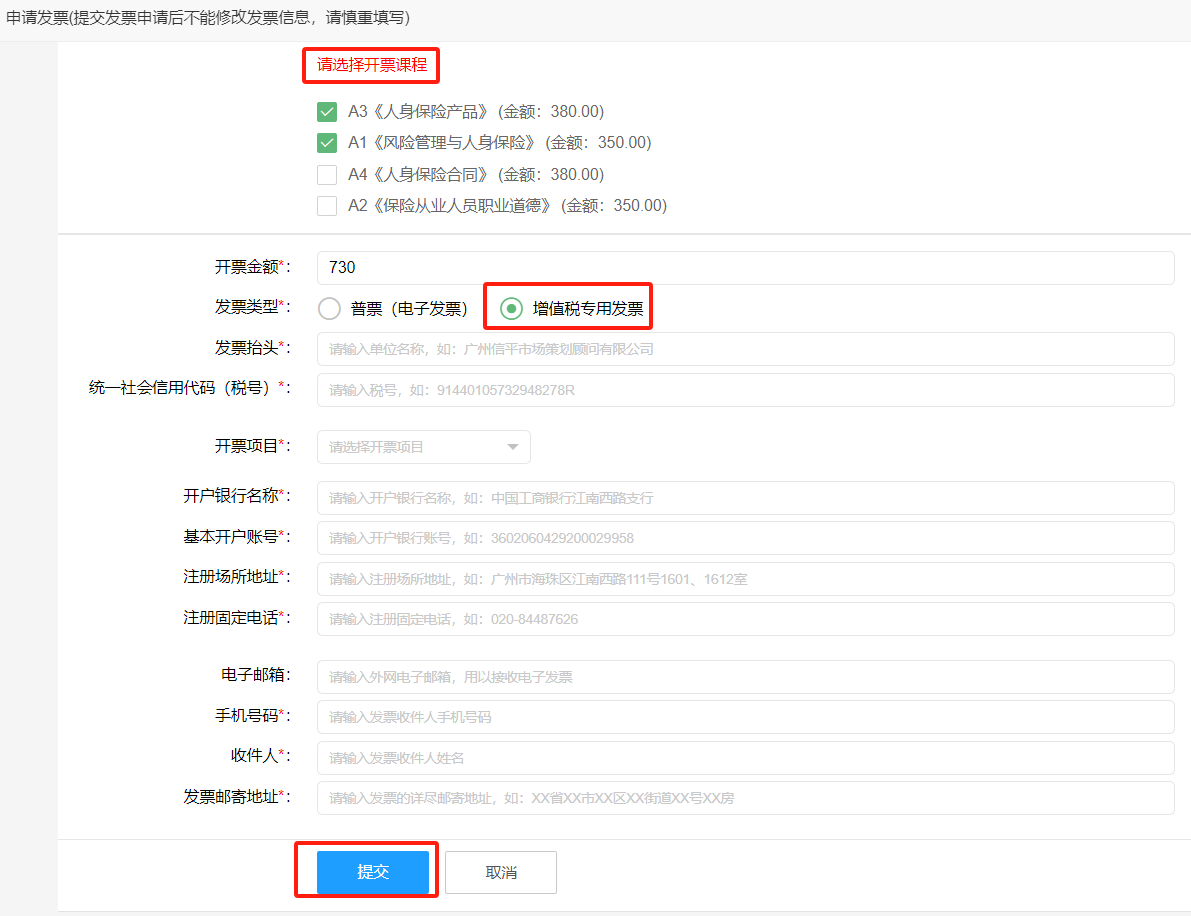Screen dimensions: 1191x916
Task: Click the 手机号码 mobile number field
Action: [745, 717]
